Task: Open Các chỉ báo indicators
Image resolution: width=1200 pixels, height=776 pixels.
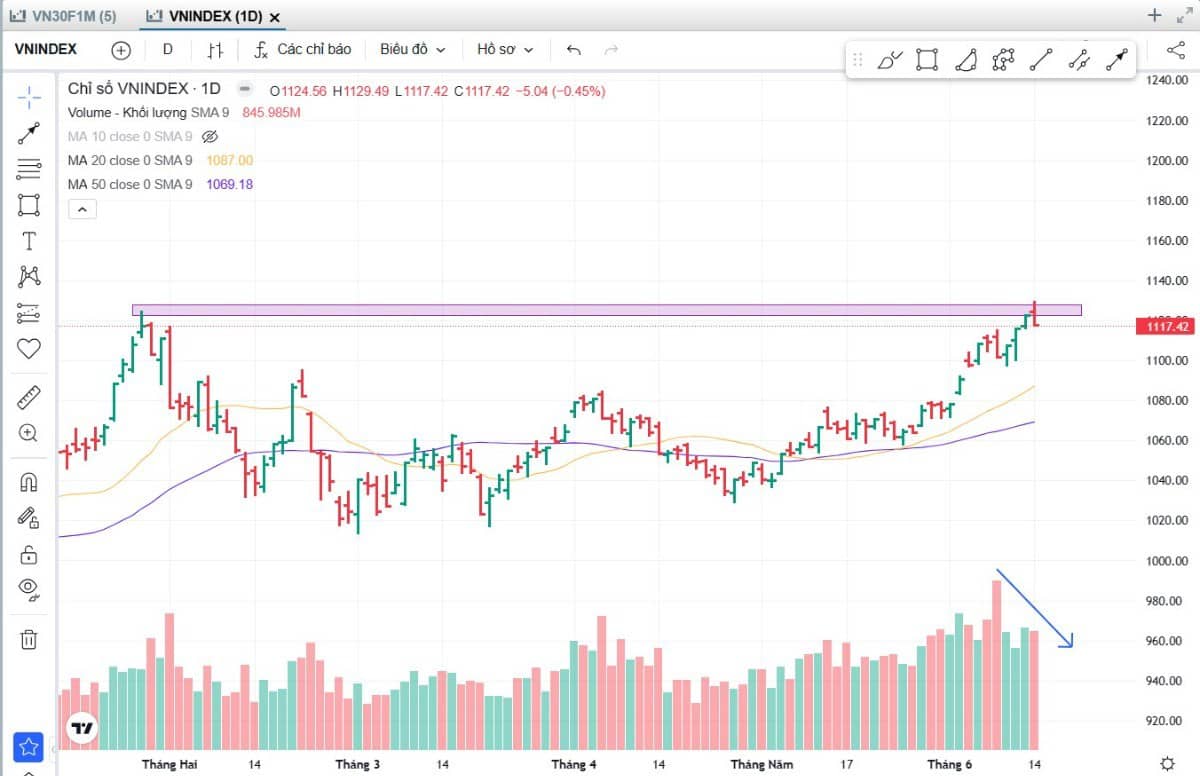Action: pyautogui.click(x=303, y=49)
